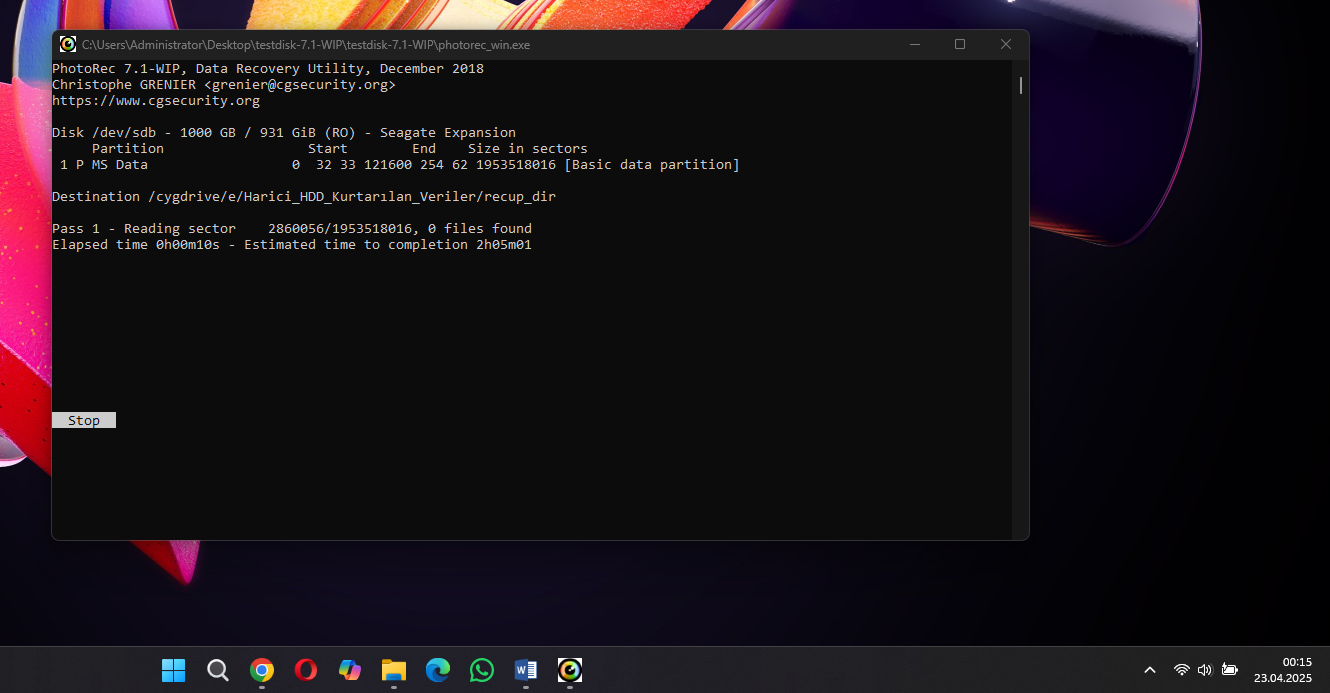The image size is (1330, 693).
Task: Click the Wi-Fi network tray icon
Action: (1181, 670)
